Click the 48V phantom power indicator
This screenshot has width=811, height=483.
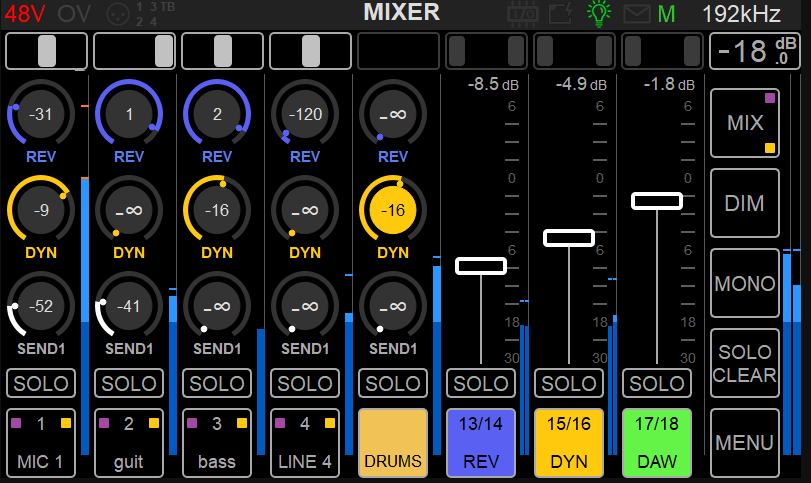tap(24, 14)
